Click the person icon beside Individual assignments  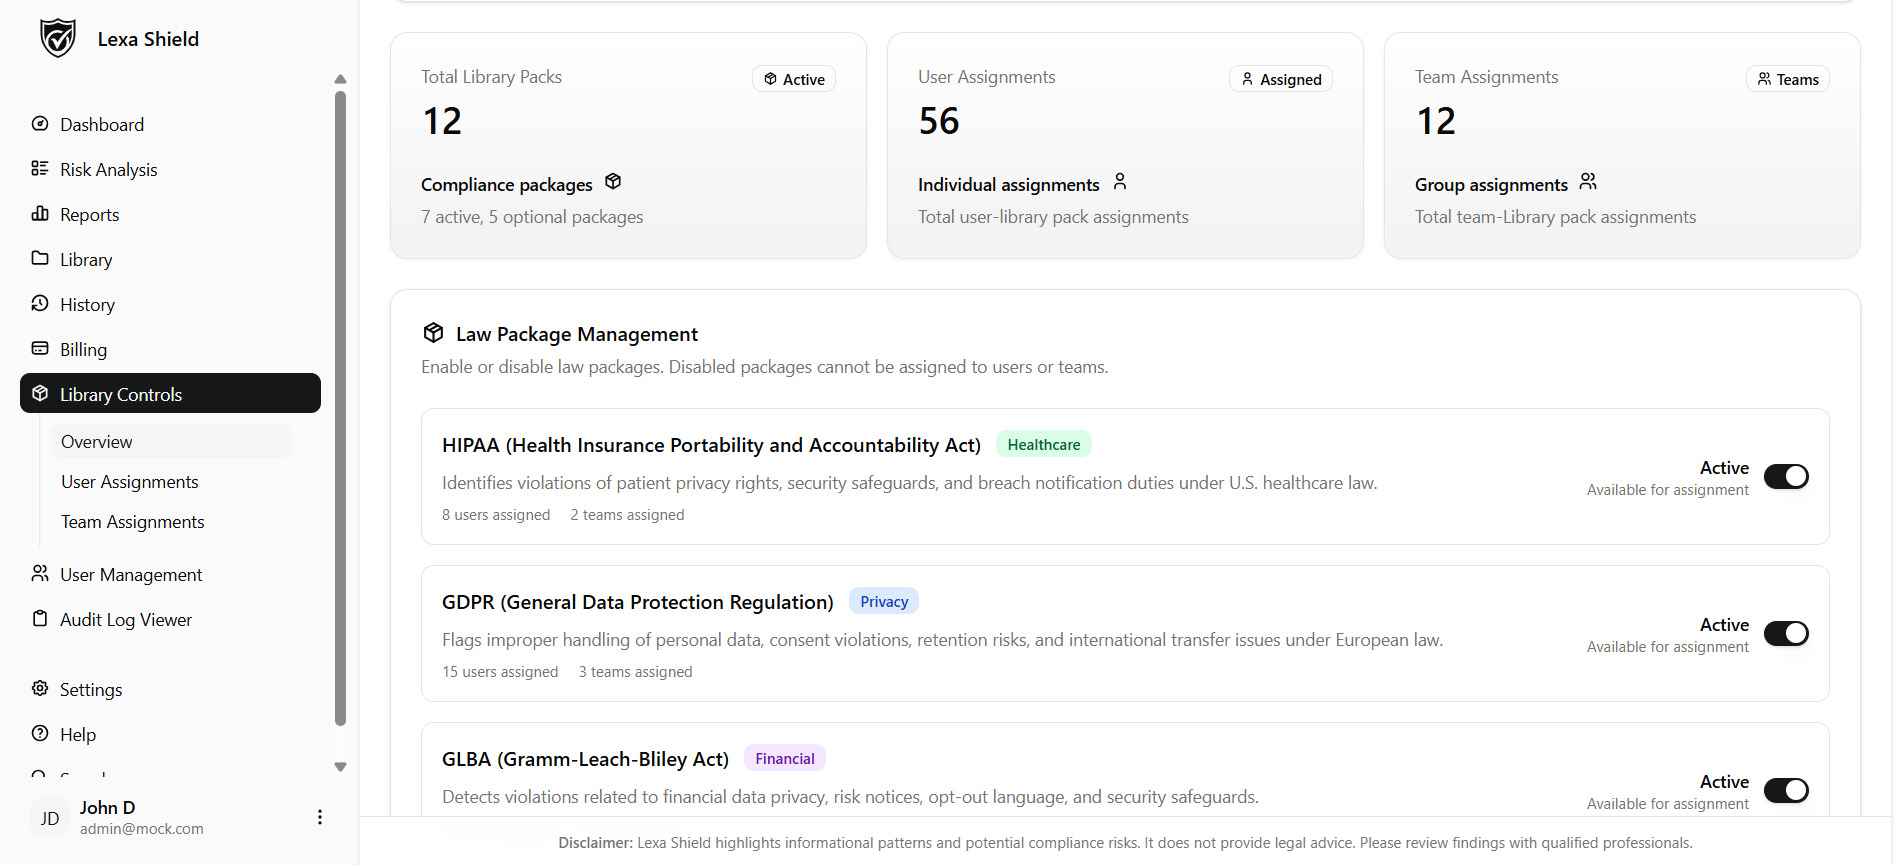tap(1120, 181)
